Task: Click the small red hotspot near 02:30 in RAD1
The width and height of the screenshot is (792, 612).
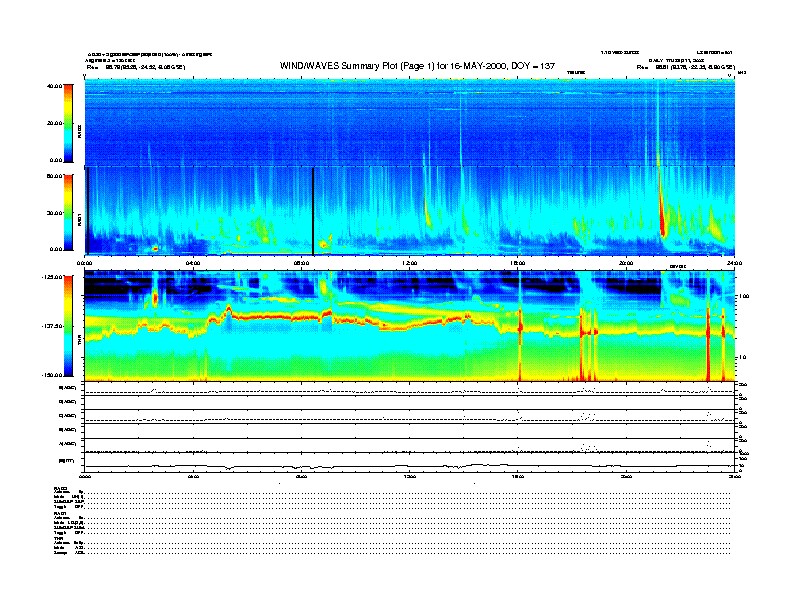Action: tap(155, 248)
